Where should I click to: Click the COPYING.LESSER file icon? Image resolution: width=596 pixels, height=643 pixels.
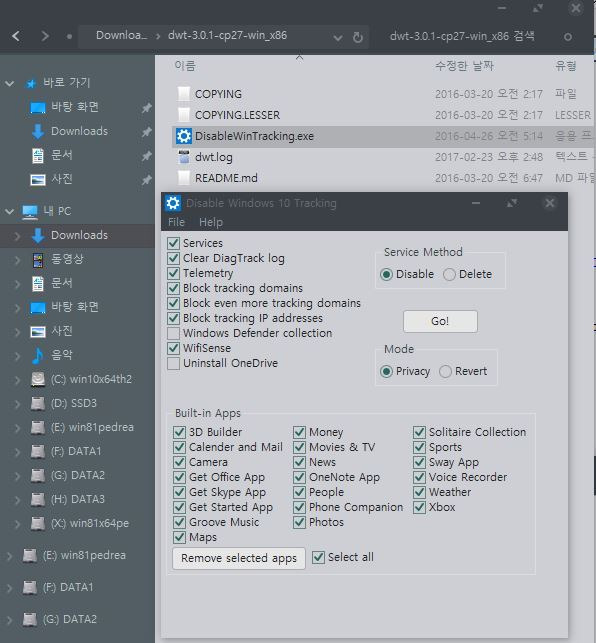(184, 115)
